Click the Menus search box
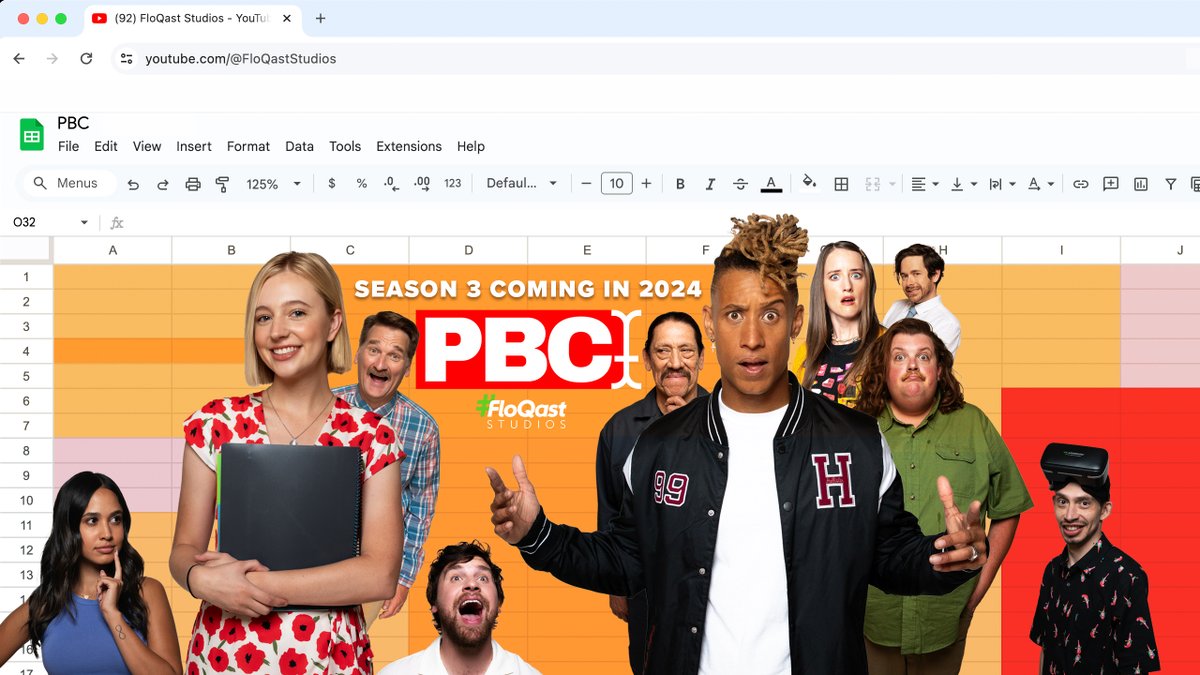Viewport: 1200px width, 675px height. click(x=69, y=184)
